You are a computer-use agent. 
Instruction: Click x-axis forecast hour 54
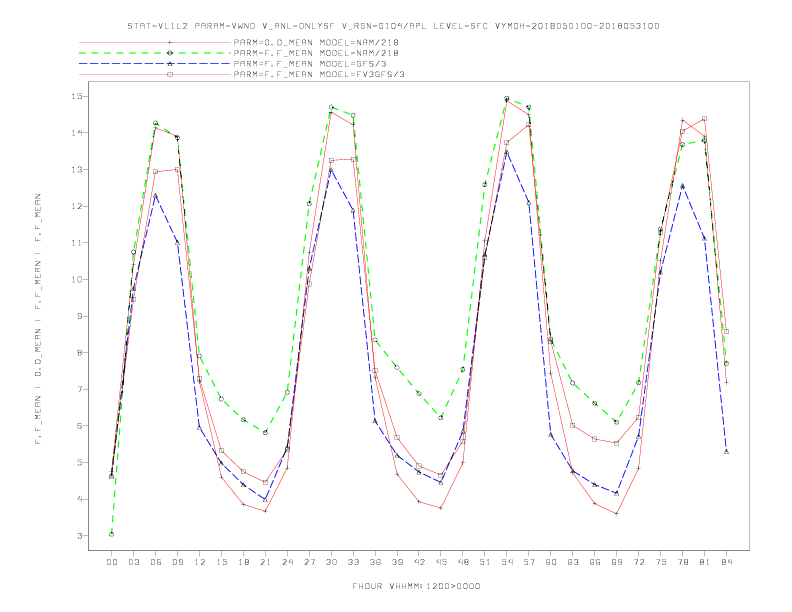coord(507,562)
